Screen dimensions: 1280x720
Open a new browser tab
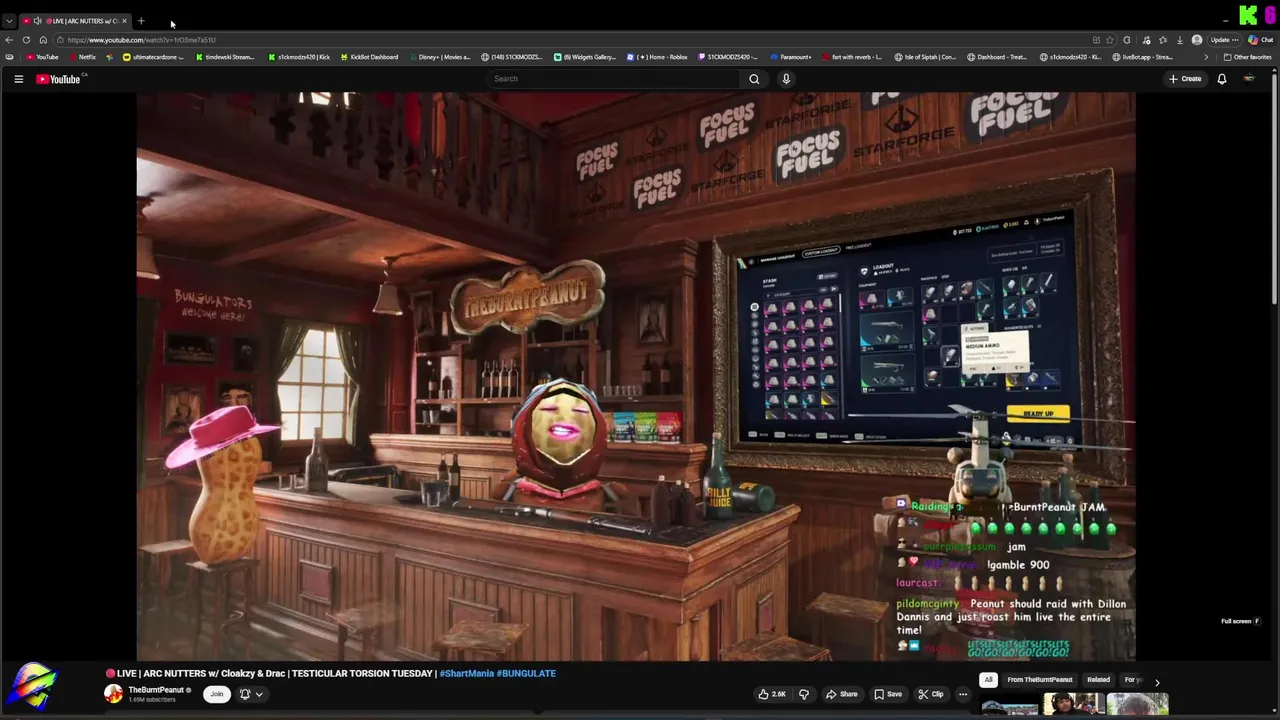click(141, 21)
